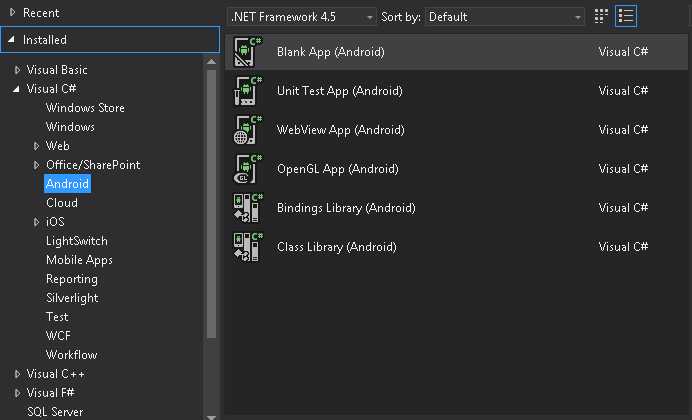Select the Bindings Library (Android) icon
The height and width of the screenshot is (420, 692).
pyautogui.click(x=248, y=208)
